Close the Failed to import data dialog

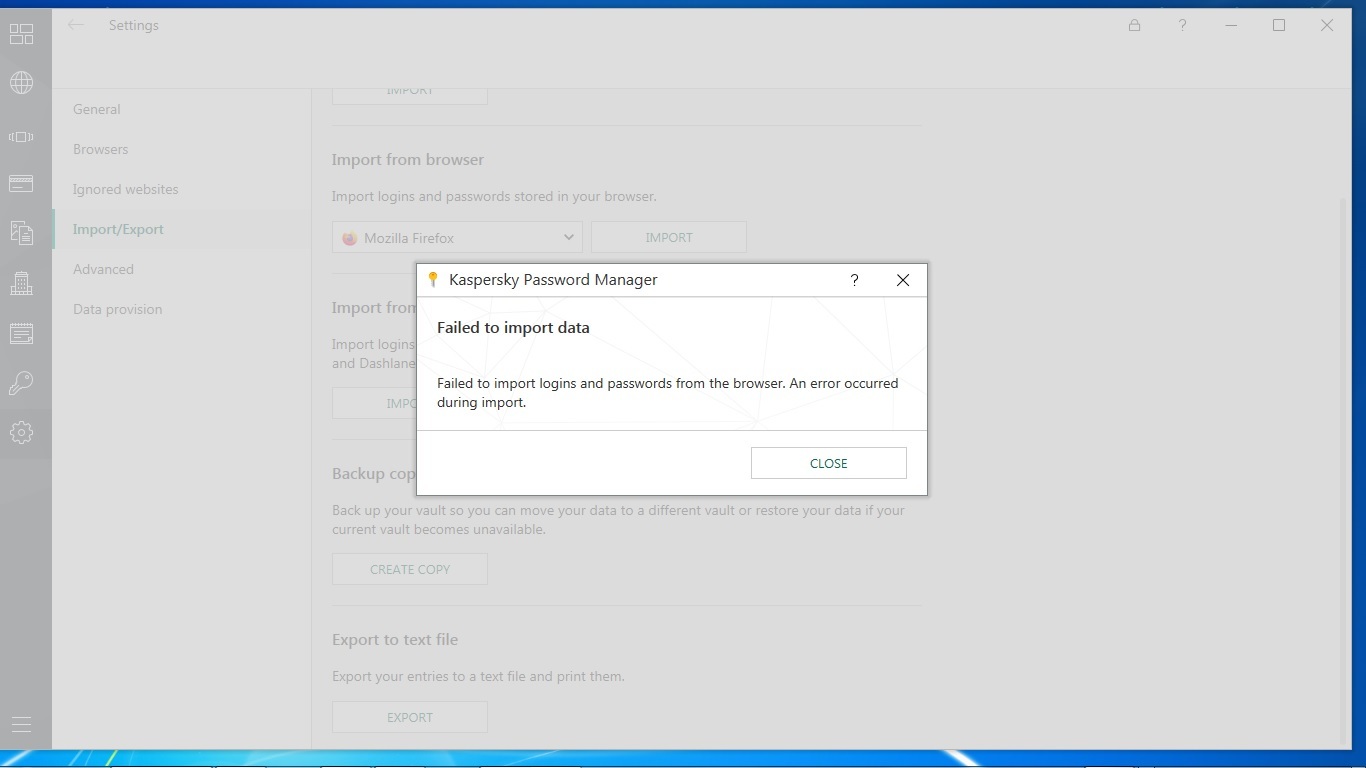point(828,463)
